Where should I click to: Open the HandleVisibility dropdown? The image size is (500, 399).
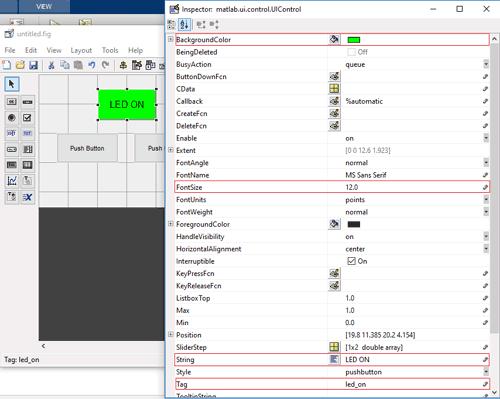tap(486, 236)
